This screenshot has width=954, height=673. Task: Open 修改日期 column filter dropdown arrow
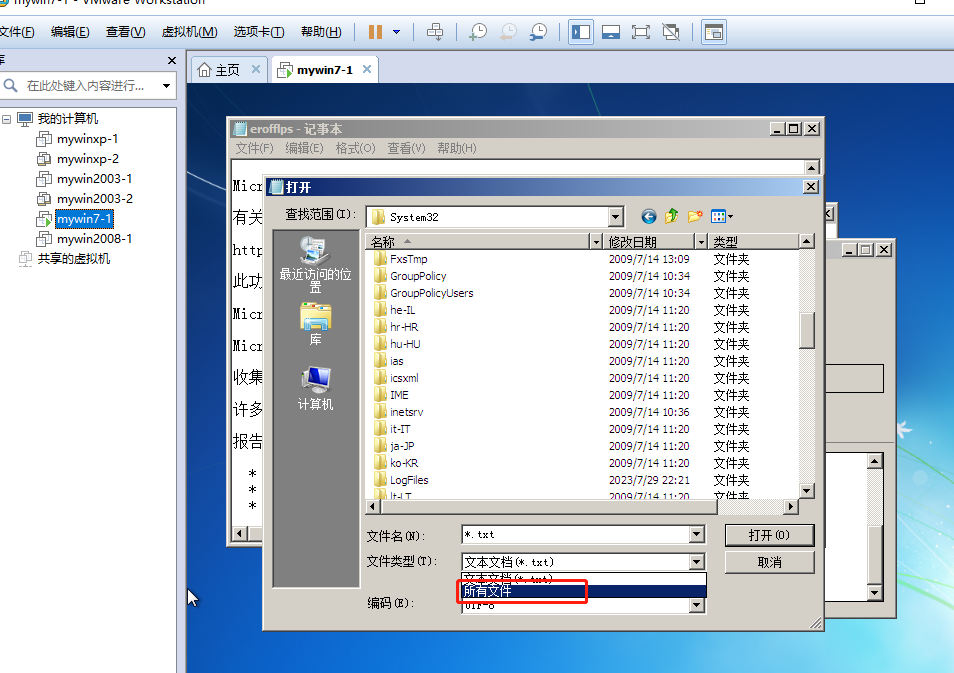pos(701,242)
